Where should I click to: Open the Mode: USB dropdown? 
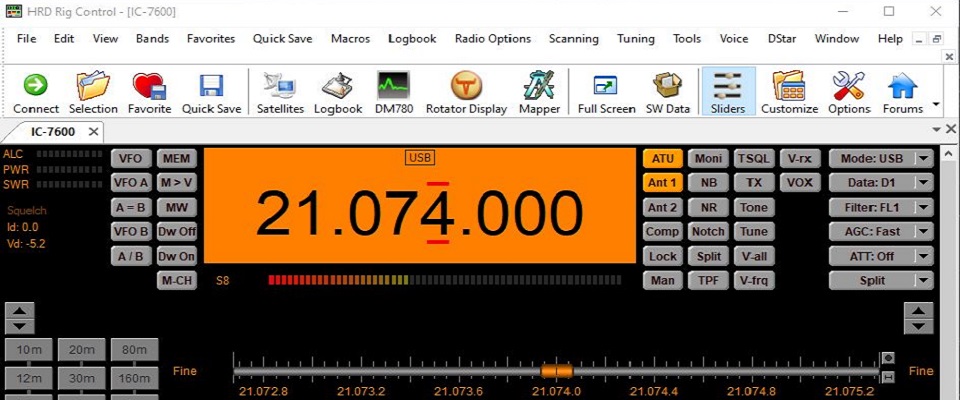coord(881,159)
